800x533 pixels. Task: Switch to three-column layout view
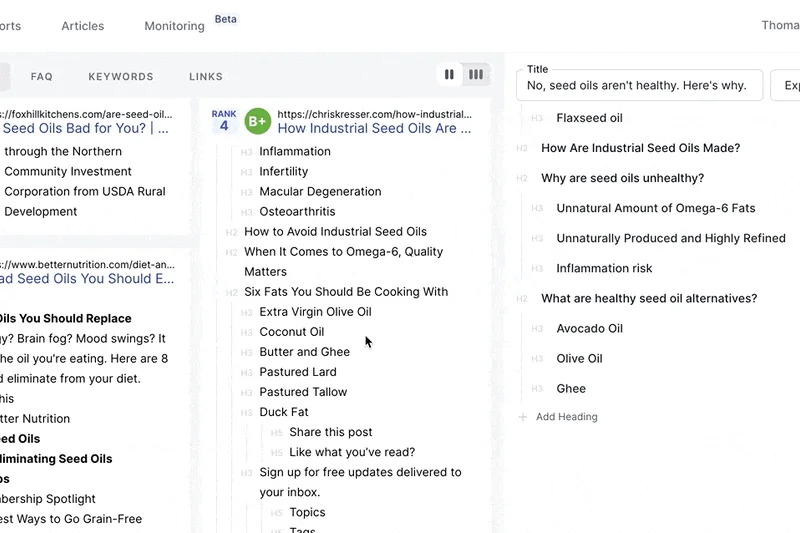coord(477,74)
